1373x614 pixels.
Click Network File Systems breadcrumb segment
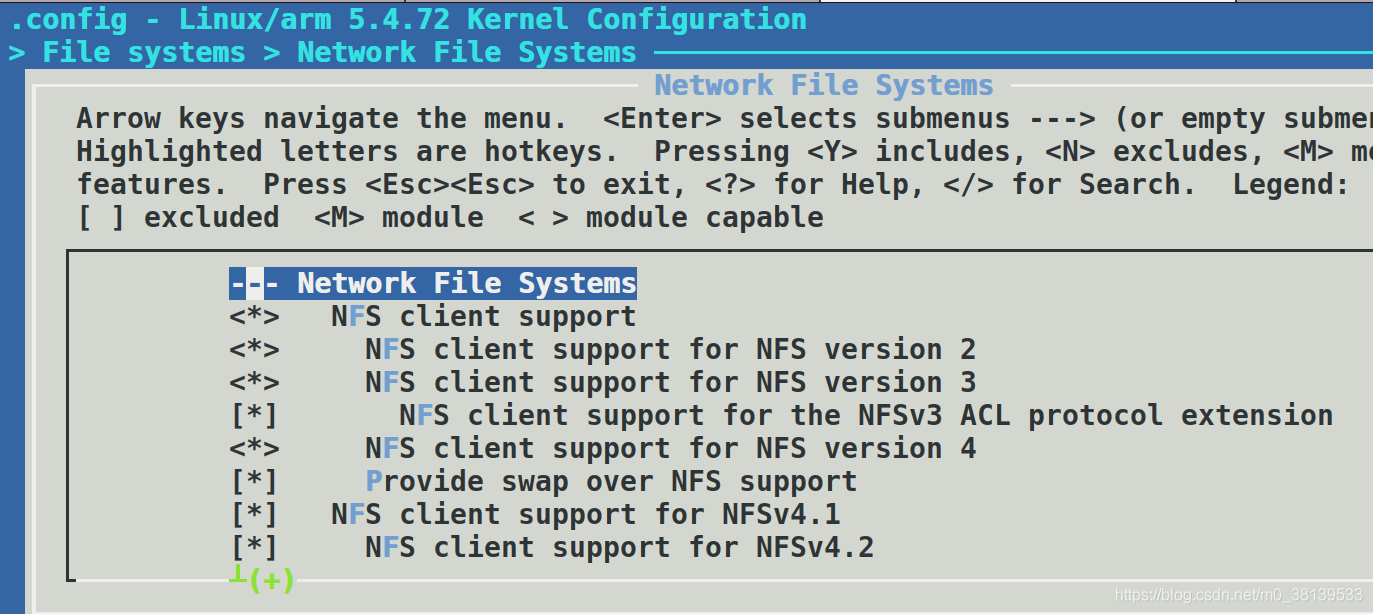[467, 53]
